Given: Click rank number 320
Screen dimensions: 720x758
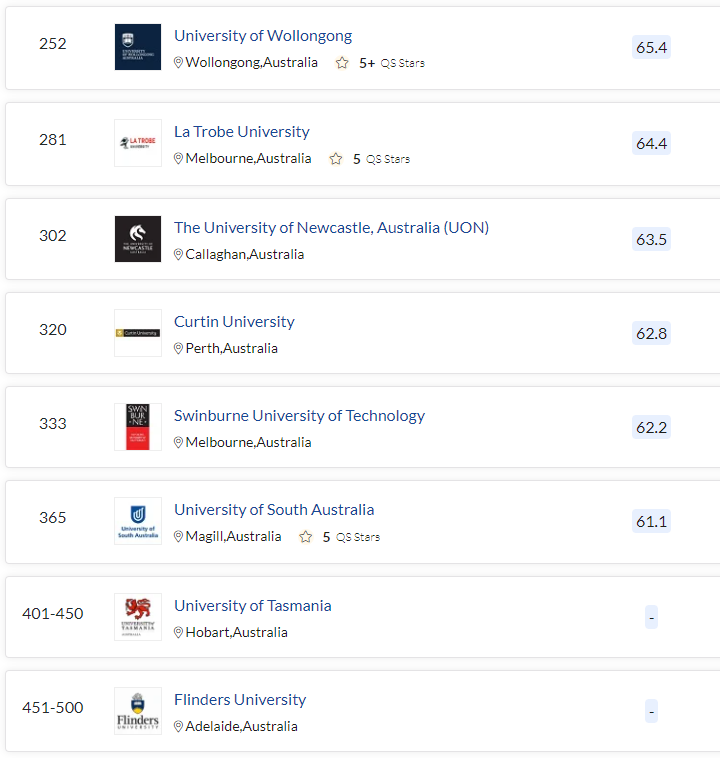Looking at the screenshot, I should [53, 330].
